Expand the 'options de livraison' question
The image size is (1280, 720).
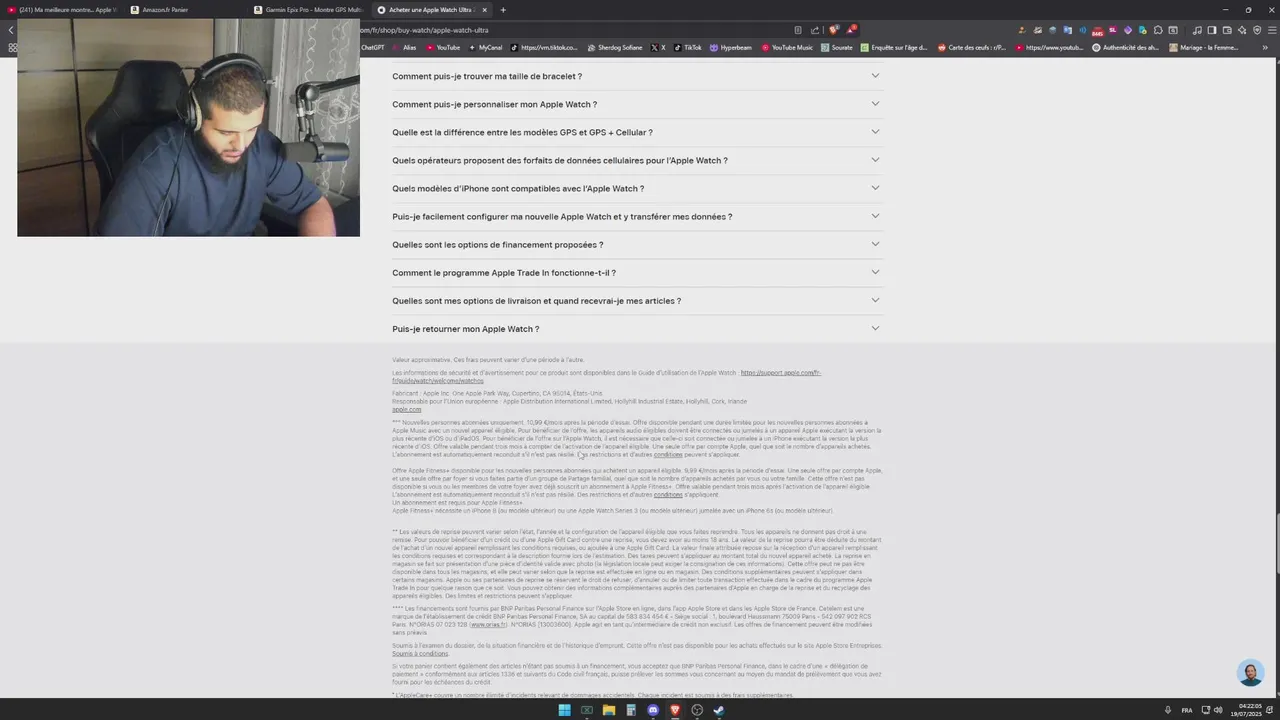click(636, 300)
